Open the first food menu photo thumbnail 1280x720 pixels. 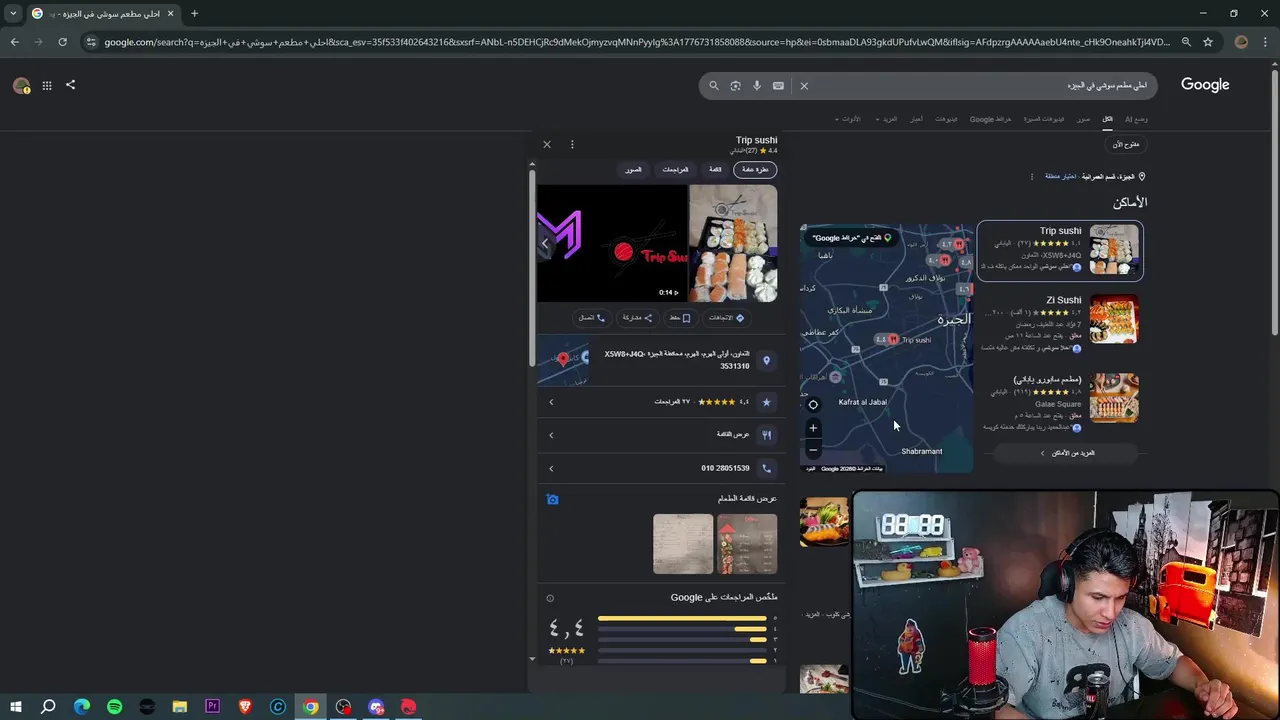pyautogui.click(x=747, y=544)
